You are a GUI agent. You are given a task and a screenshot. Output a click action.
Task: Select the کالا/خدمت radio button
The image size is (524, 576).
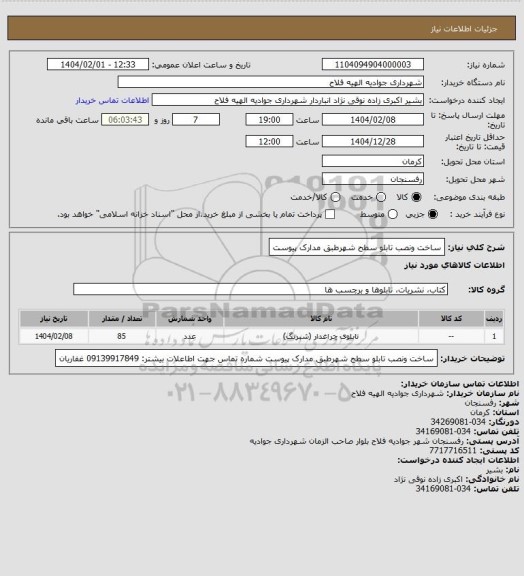point(335,197)
